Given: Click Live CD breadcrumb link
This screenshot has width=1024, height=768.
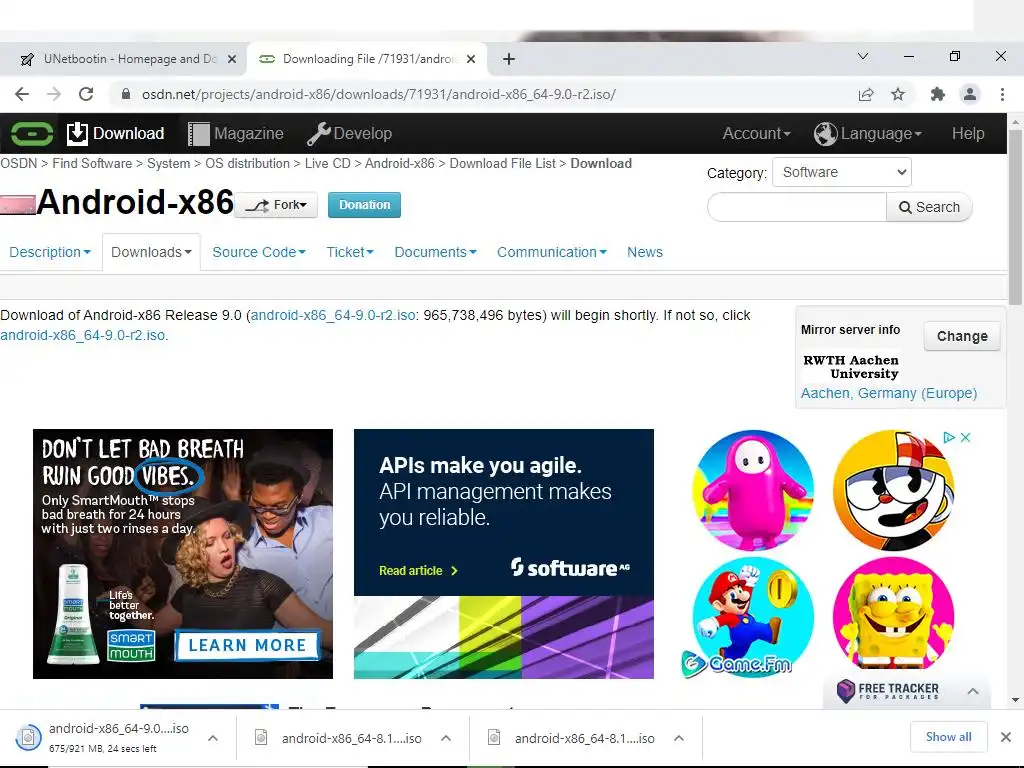Looking at the screenshot, I should coord(328,163).
